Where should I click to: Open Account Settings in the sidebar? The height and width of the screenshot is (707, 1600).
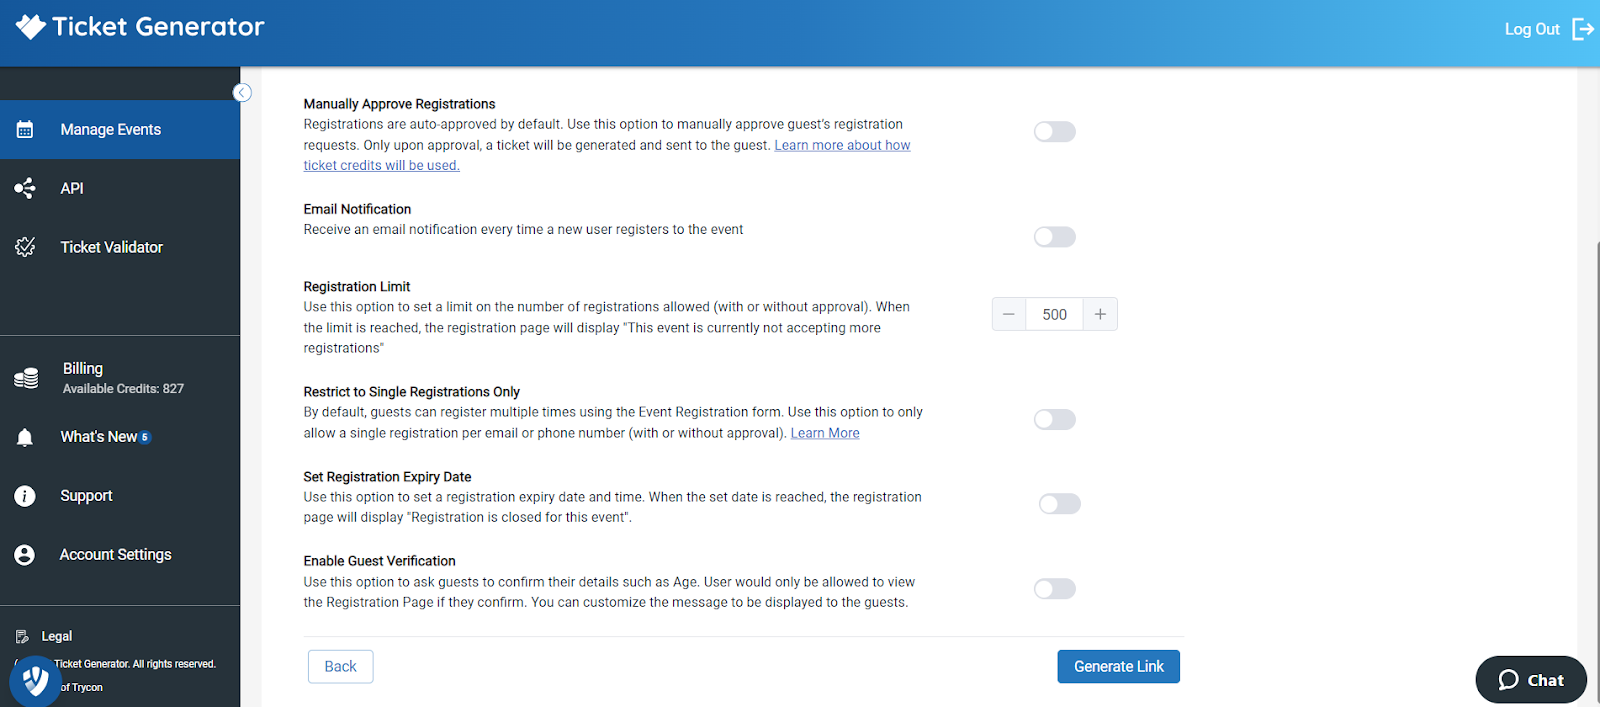(x=120, y=555)
